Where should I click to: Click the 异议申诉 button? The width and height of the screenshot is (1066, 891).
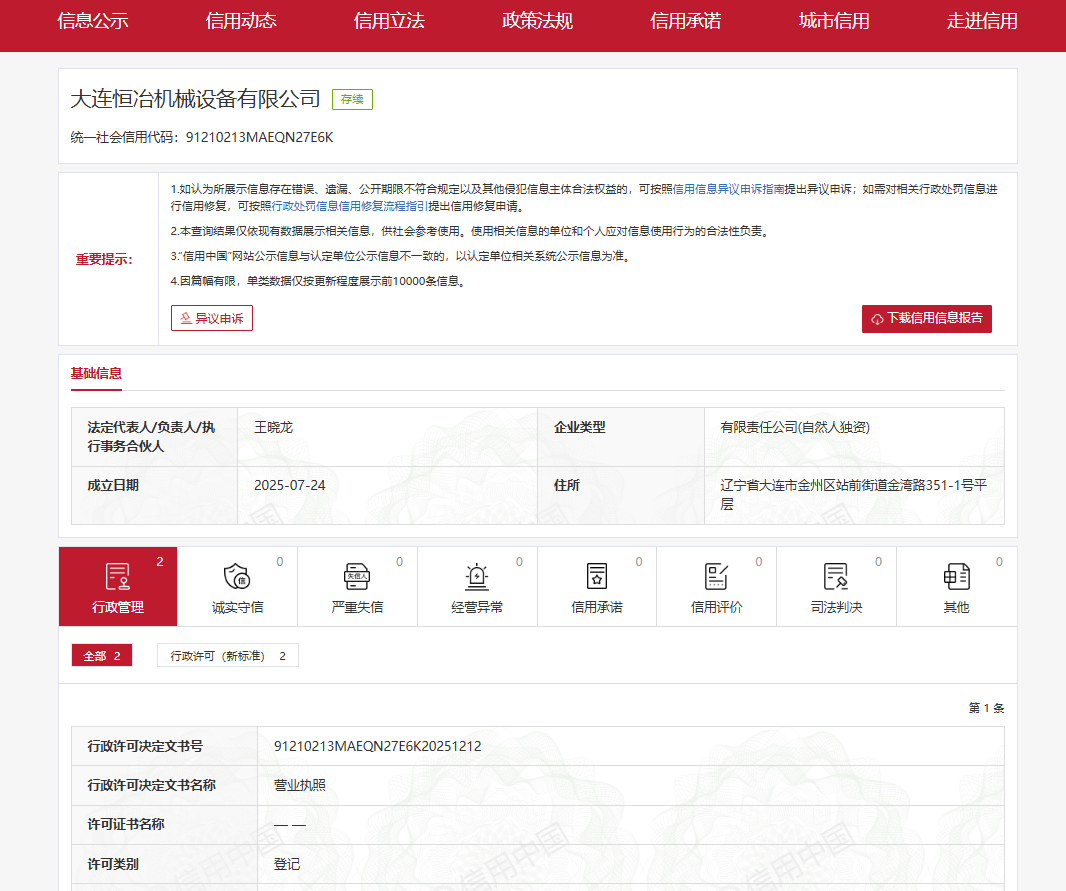(212, 319)
